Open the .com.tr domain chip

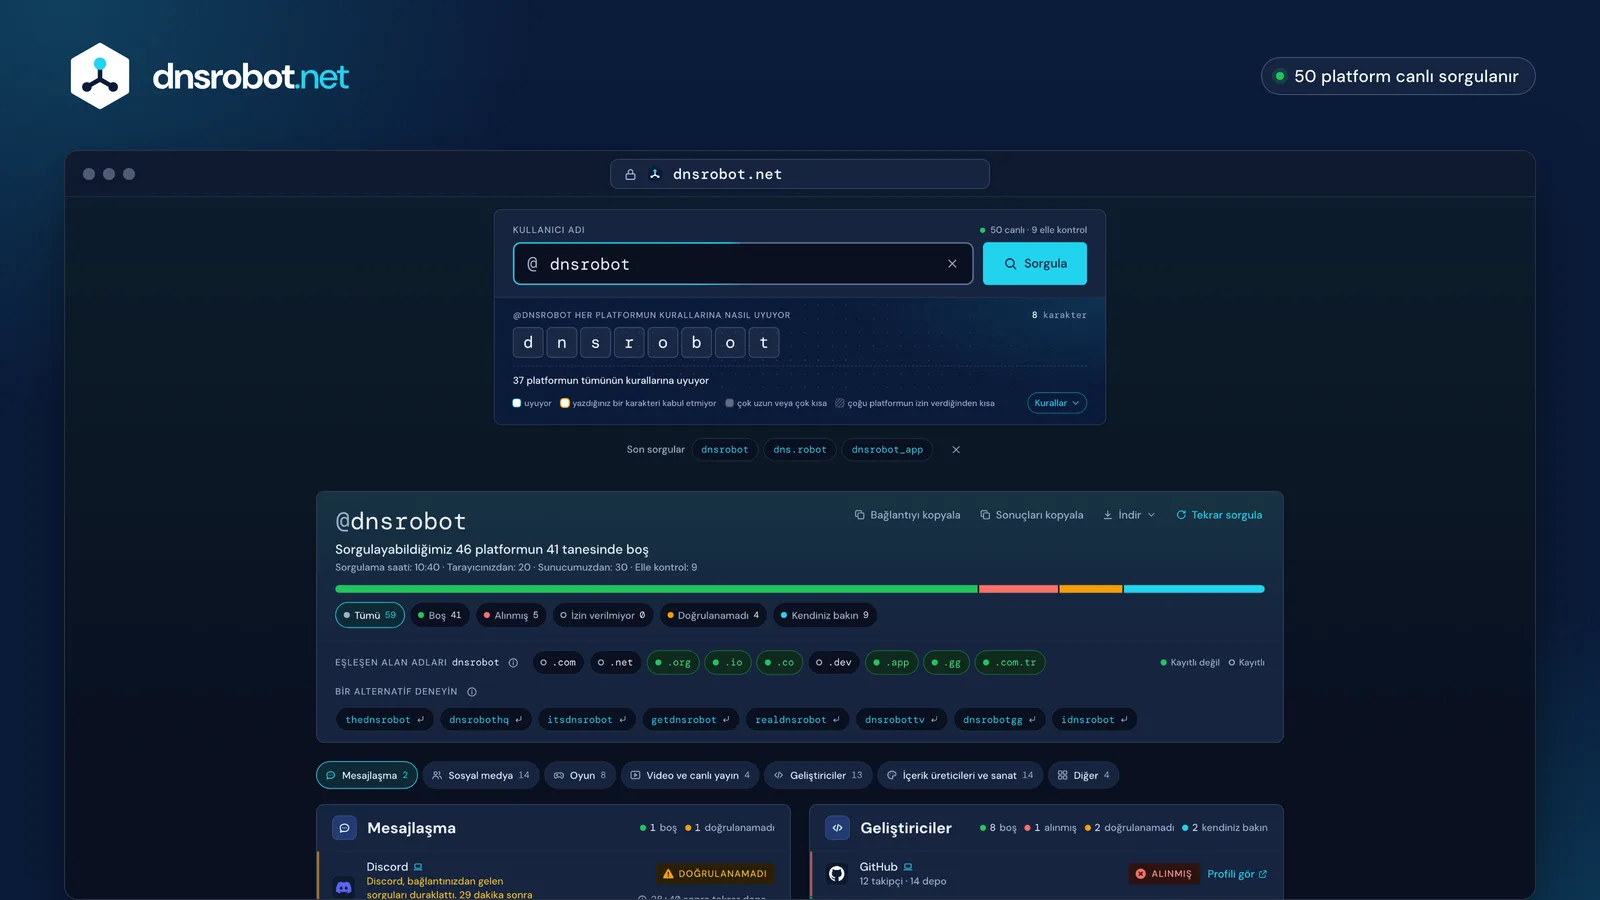coord(1010,663)
